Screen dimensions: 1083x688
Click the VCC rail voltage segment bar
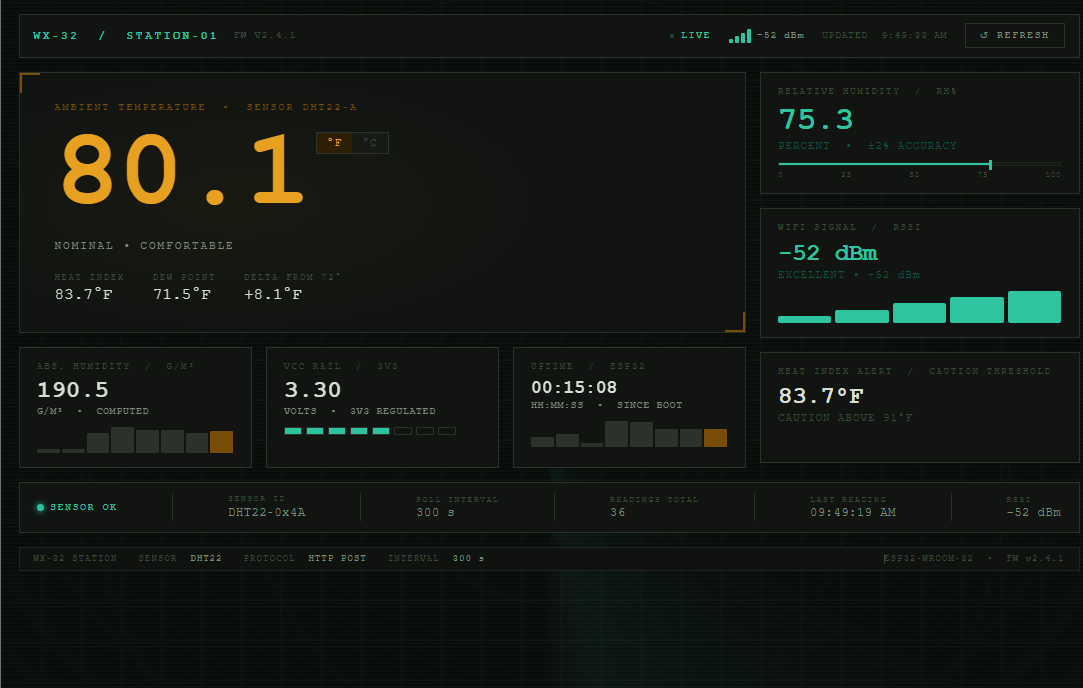pos(370,431)
